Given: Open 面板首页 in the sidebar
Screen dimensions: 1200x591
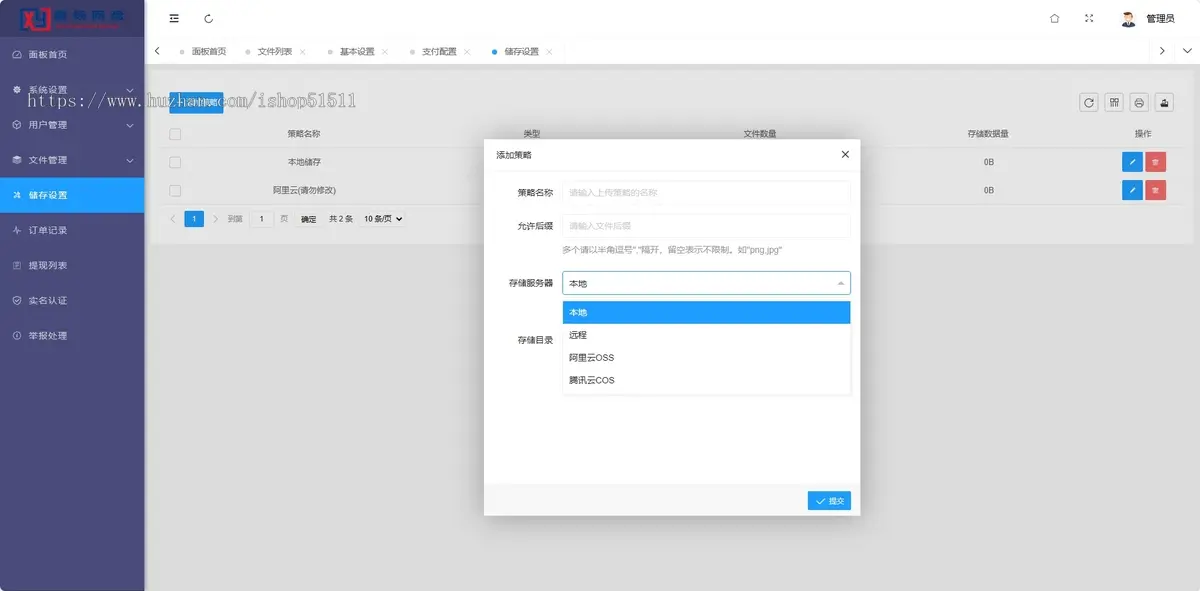Looking at the screenshot, I should 72,54.
